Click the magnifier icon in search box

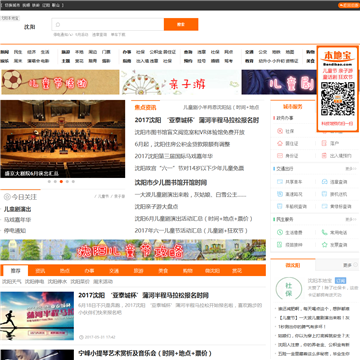[58, 24]
